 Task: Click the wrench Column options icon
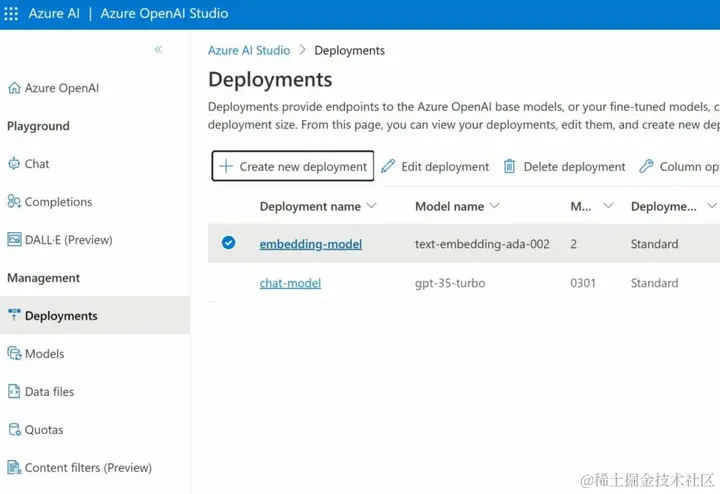[x=646, y=166]
